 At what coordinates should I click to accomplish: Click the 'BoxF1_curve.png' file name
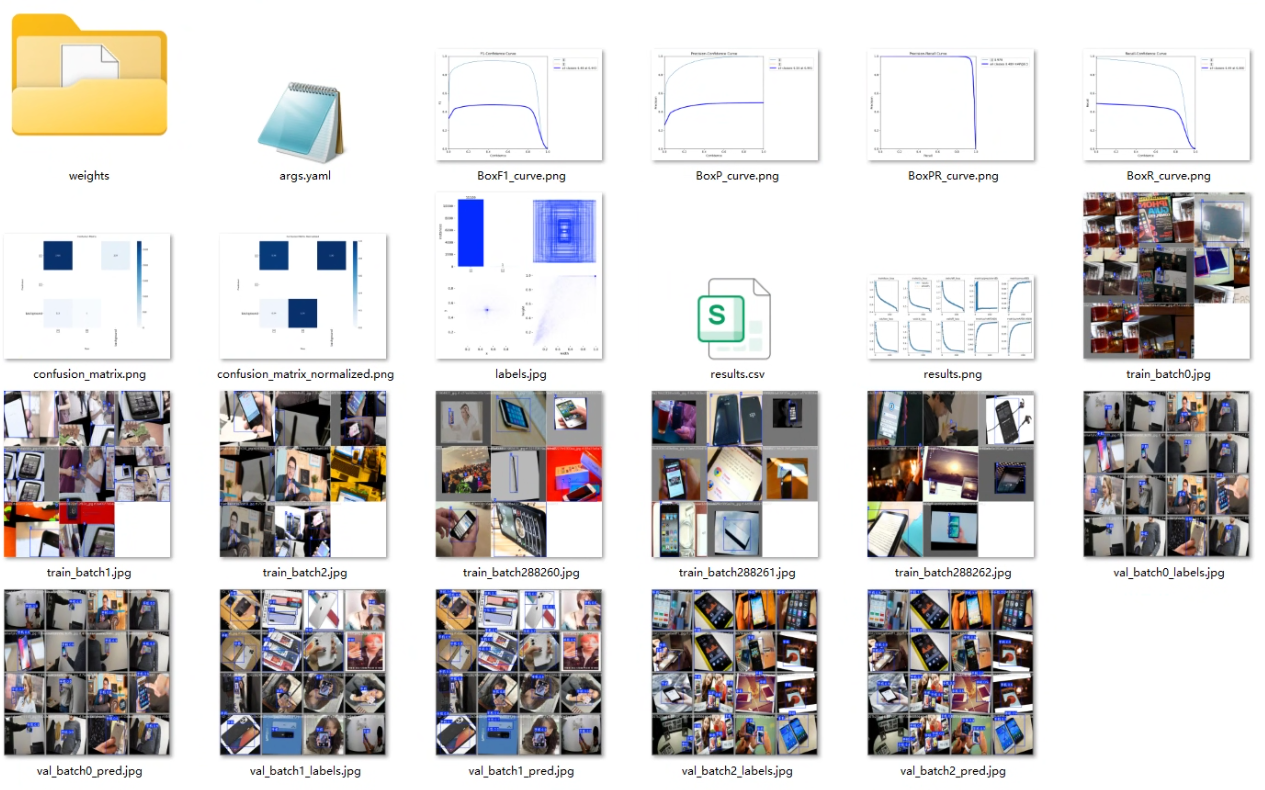(520, 176)
